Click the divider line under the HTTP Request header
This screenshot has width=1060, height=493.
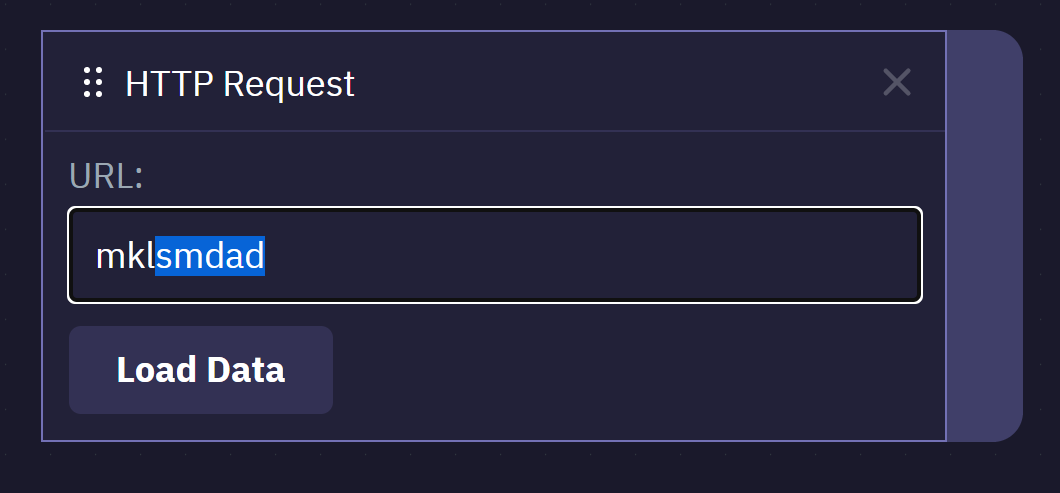pyautogui.click(x=495, y=131)
